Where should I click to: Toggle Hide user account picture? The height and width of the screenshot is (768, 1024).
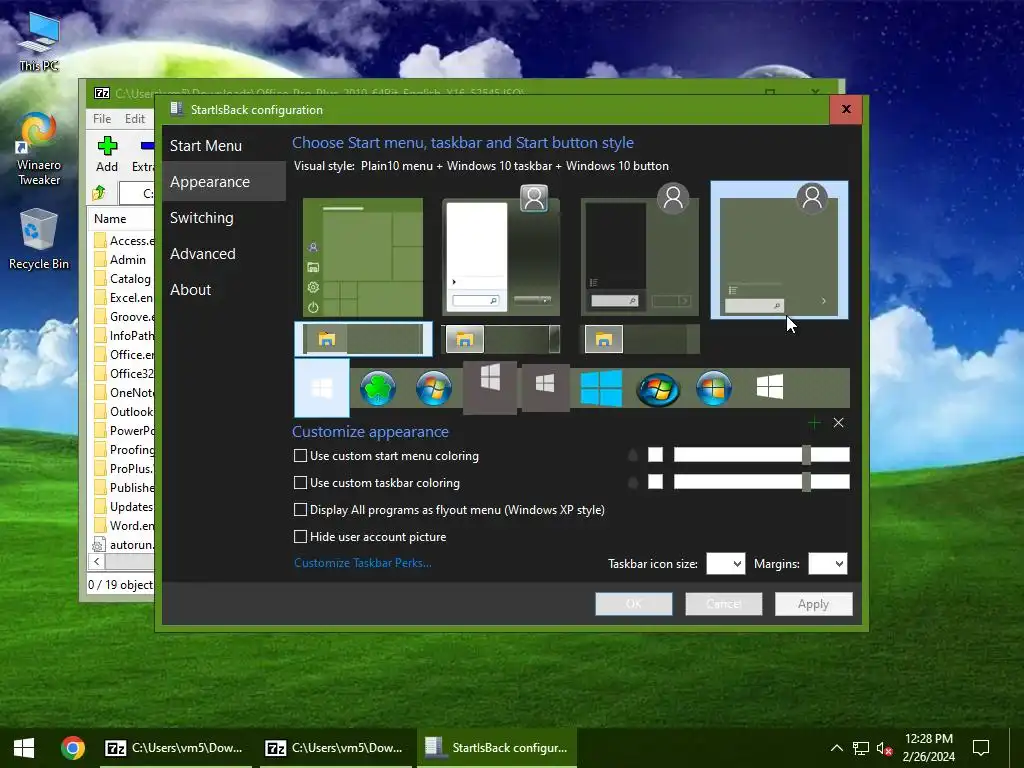point(300,537)
